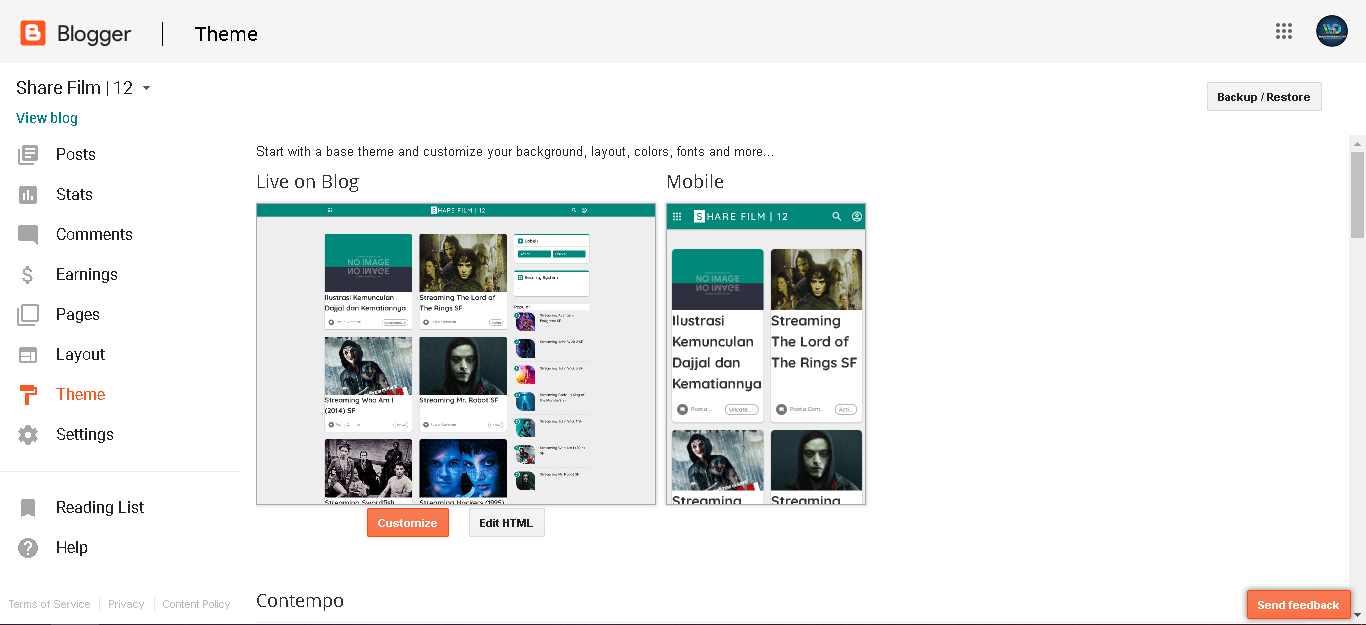Screen dimensions: 1366x625
Task: Click the orange Customize button
Action: click(407, 523)
